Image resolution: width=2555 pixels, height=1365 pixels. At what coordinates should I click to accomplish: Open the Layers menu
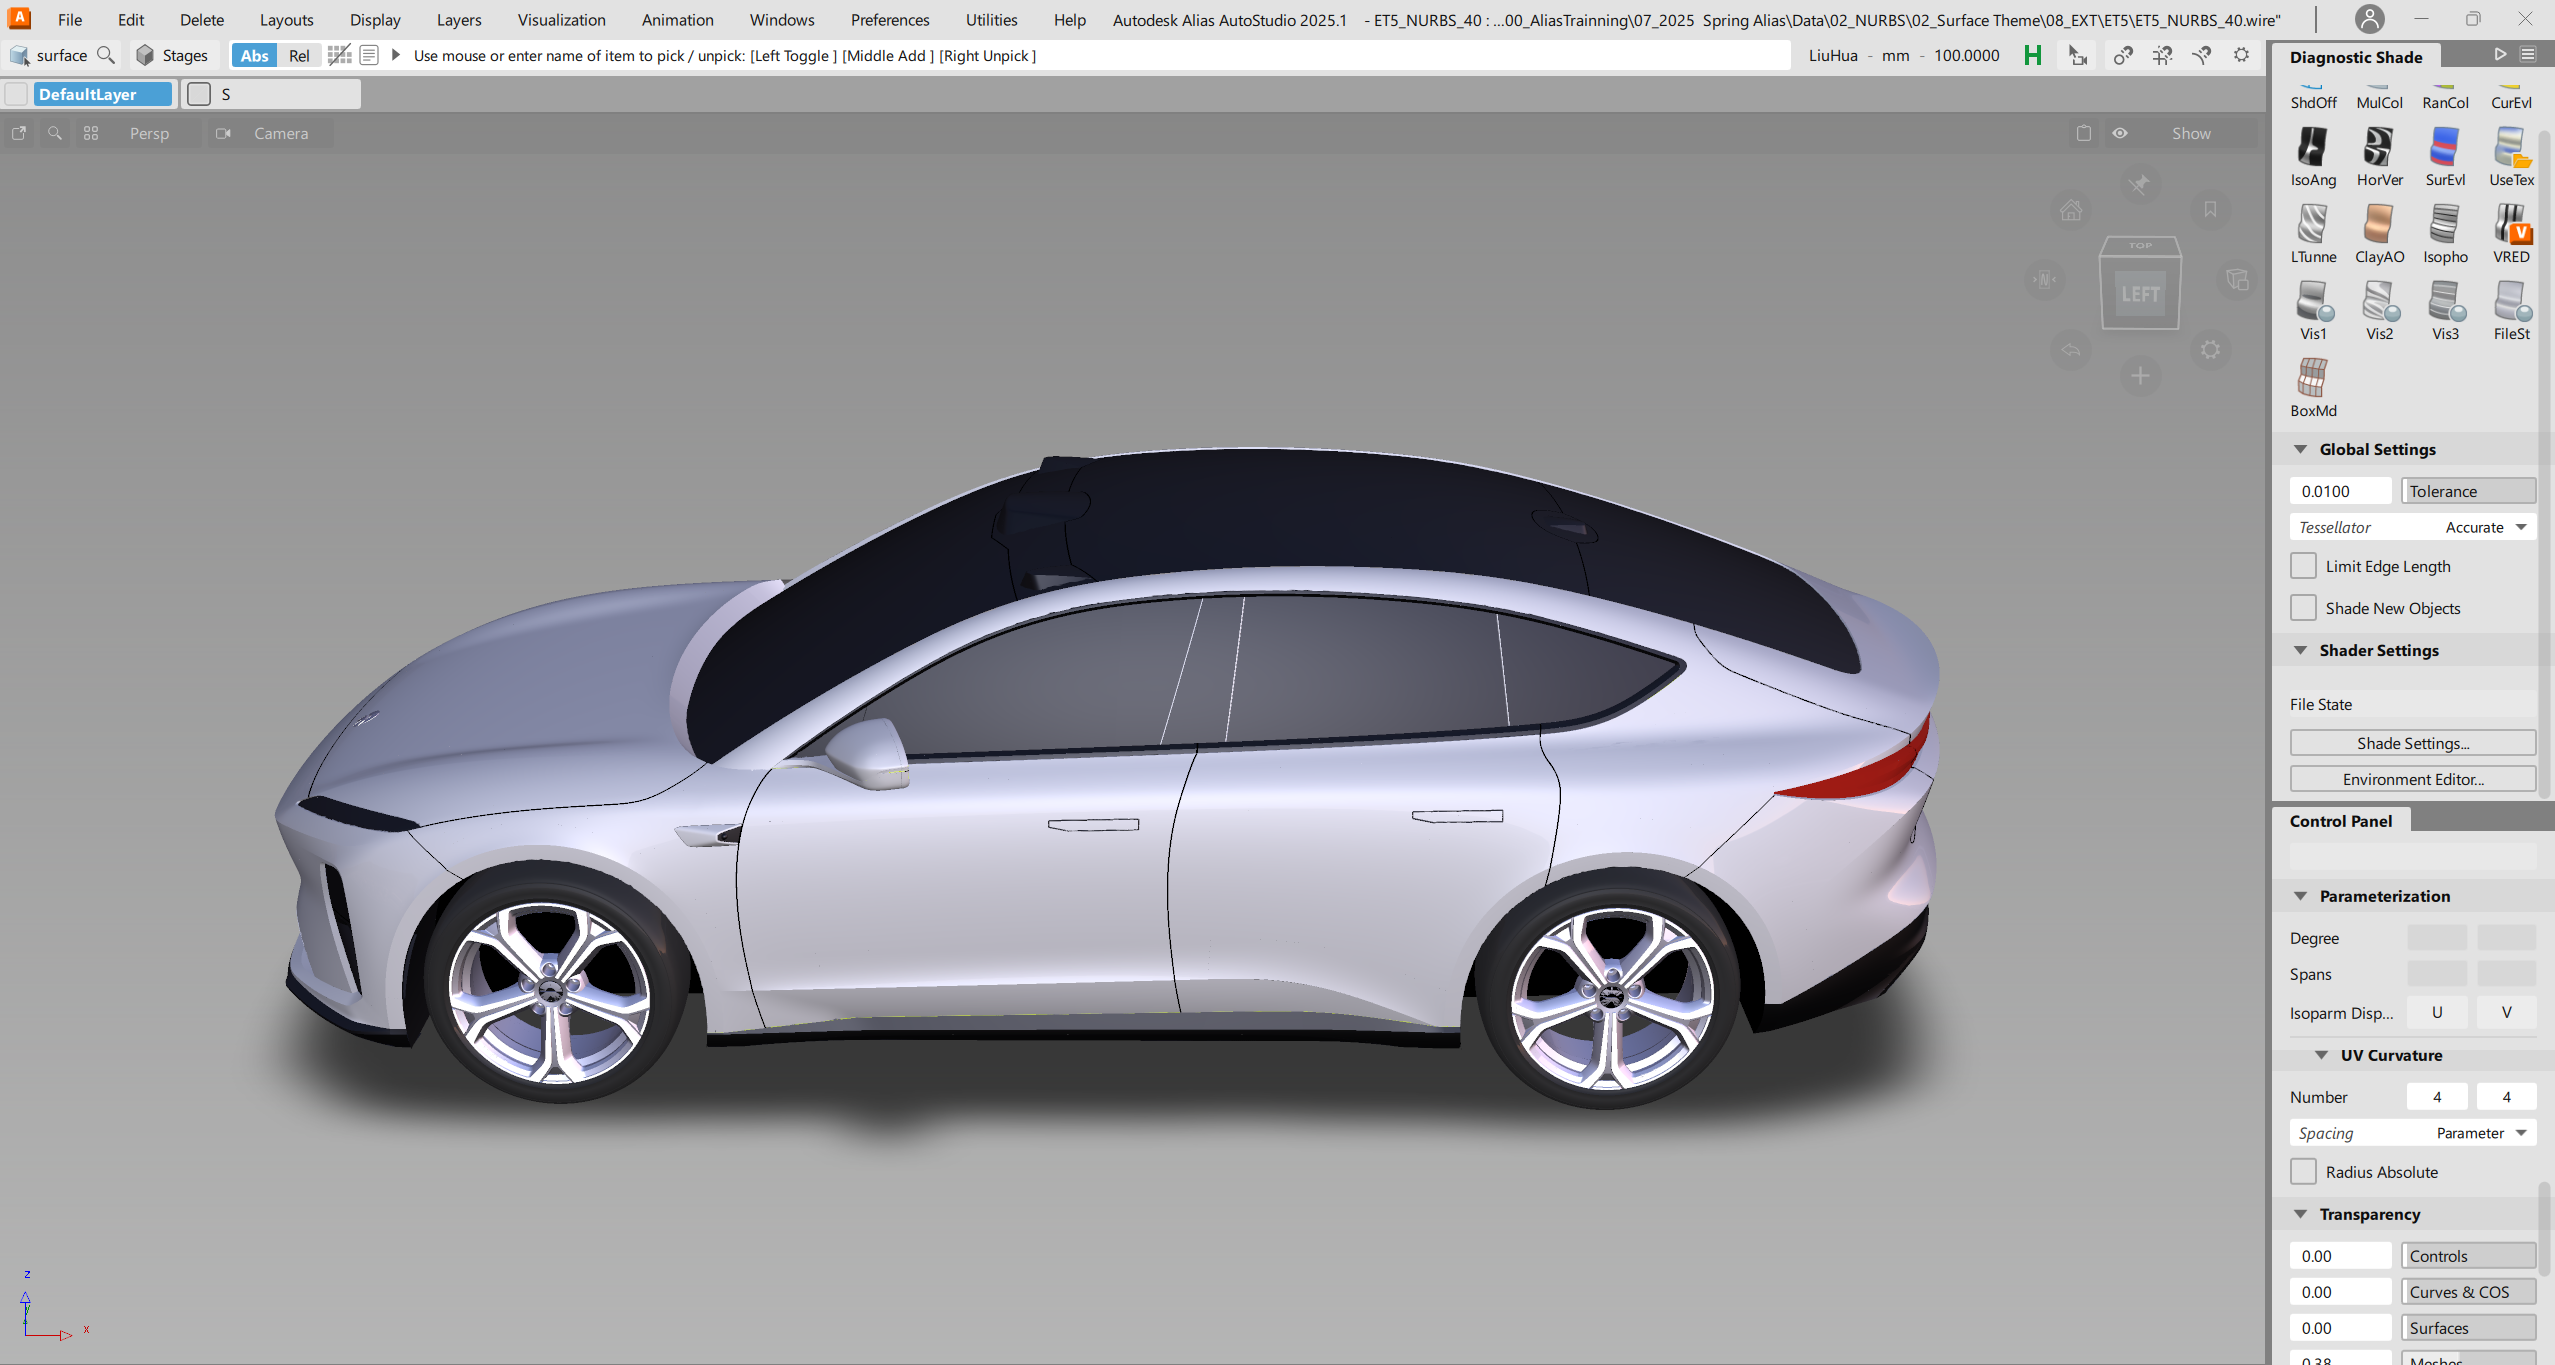[458, 20]
